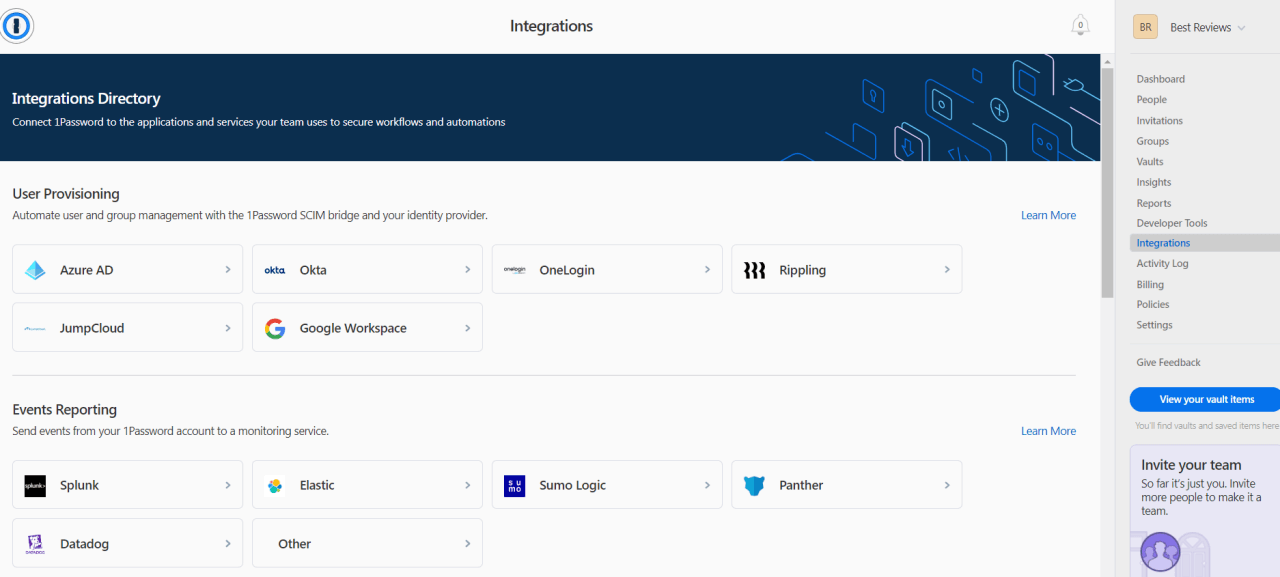Open the JumpCloud integration
Image resolution: width=1280 pixels, height=577 pixels.
tap(127, 327)
